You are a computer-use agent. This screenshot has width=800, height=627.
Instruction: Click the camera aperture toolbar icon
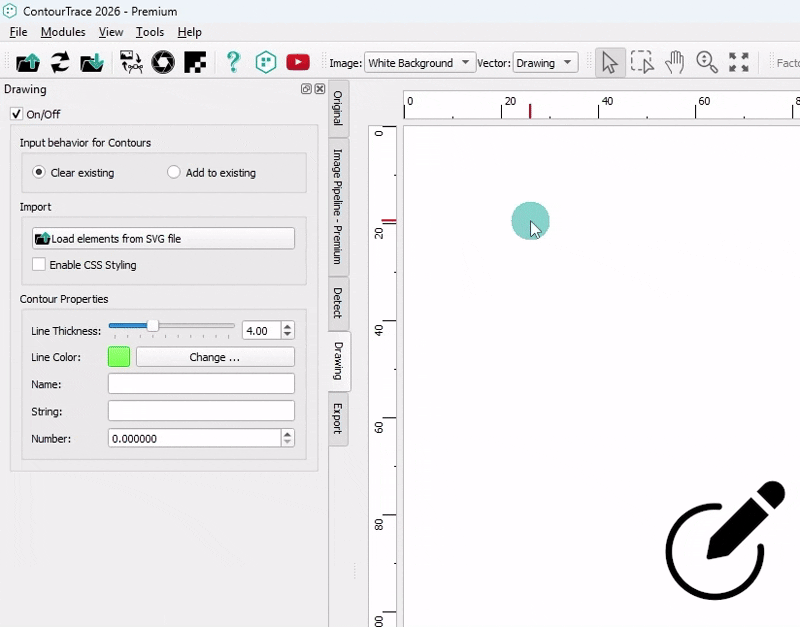163,63
